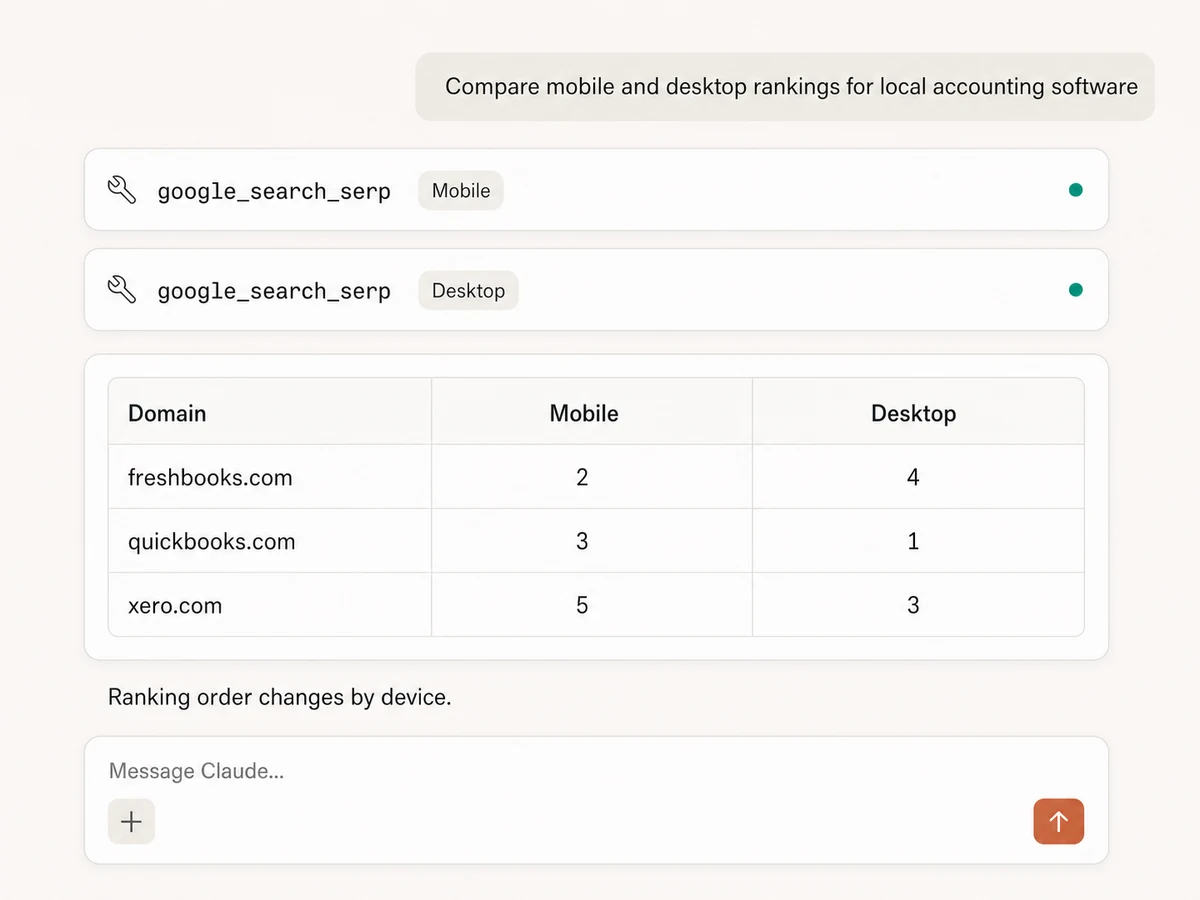Click the green status dot on the Desktop row

point(1076,290)
